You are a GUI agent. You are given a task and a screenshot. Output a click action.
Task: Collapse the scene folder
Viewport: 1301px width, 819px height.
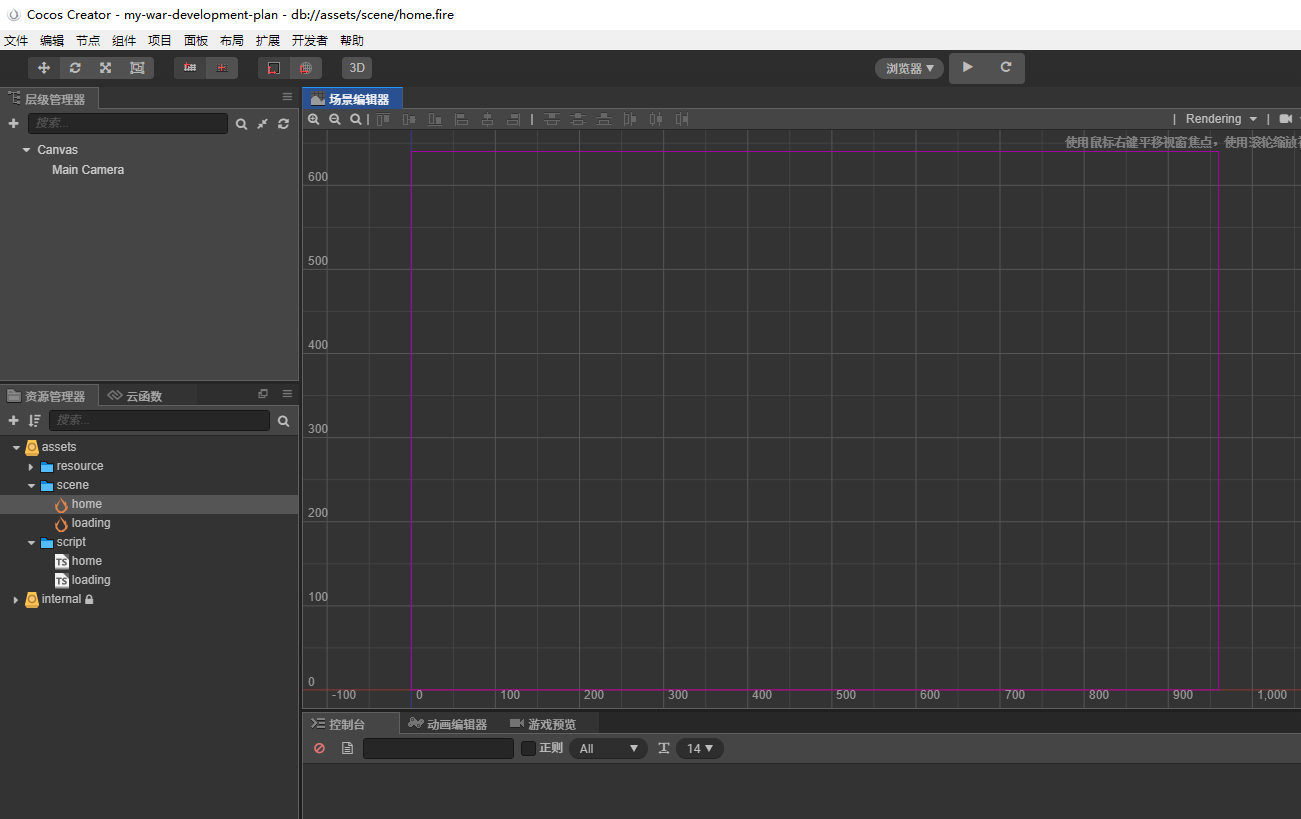31,486
